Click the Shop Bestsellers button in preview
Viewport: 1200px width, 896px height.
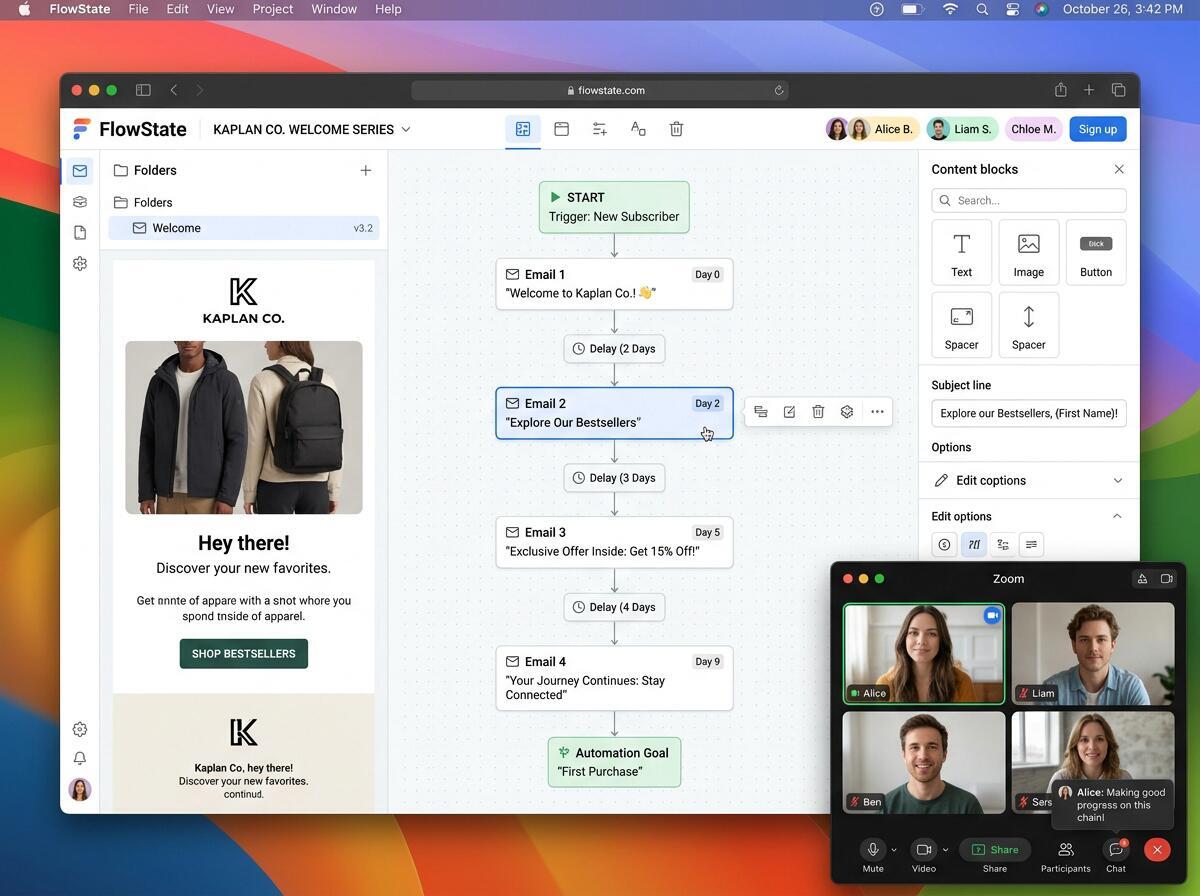click(x=244, y=653)
